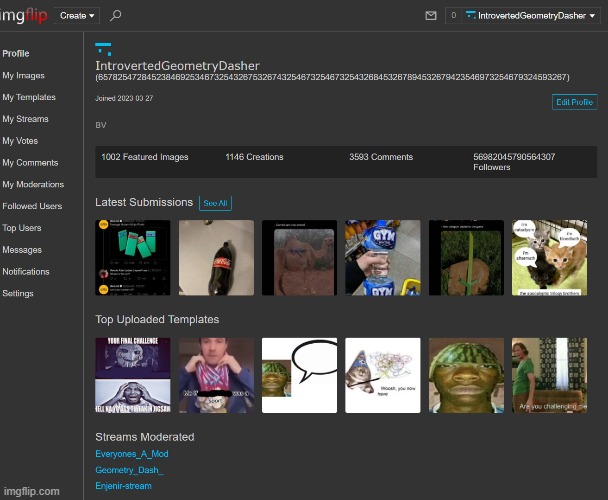Open the cats speech bubble submission thumbnail

click(x=549, y=258)
